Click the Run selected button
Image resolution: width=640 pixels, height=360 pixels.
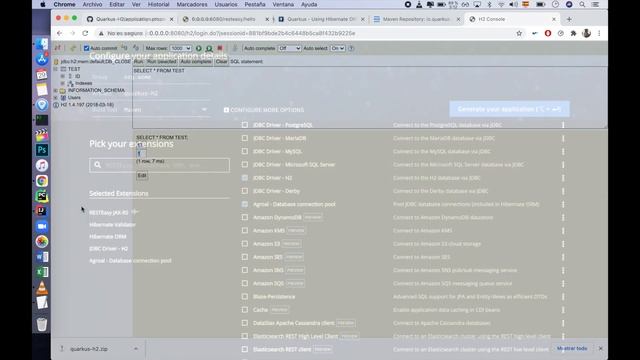click(161, 62)
